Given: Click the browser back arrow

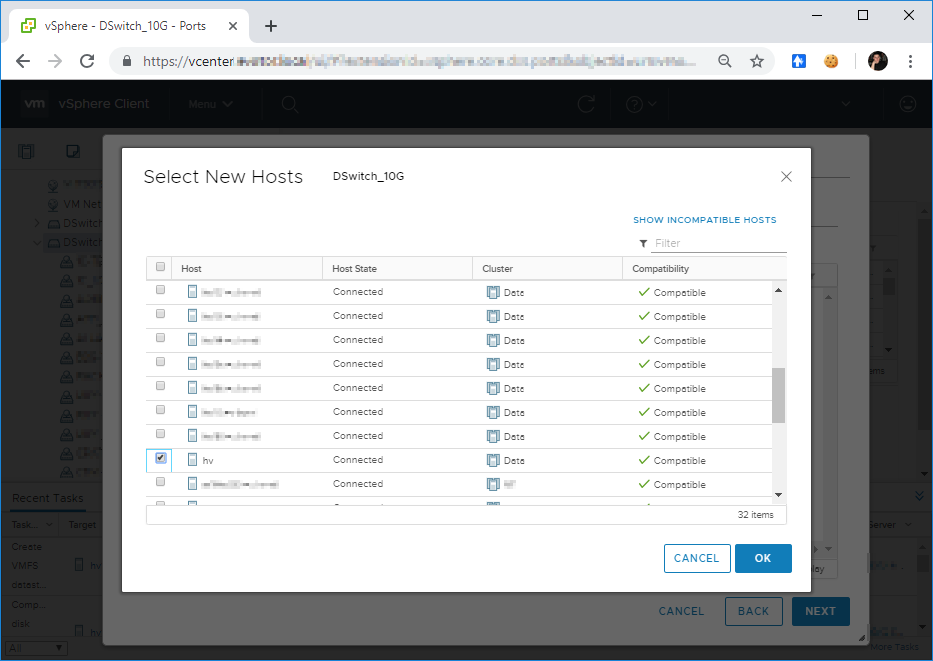Looking at the screenshot, I should tap(23, 61).
